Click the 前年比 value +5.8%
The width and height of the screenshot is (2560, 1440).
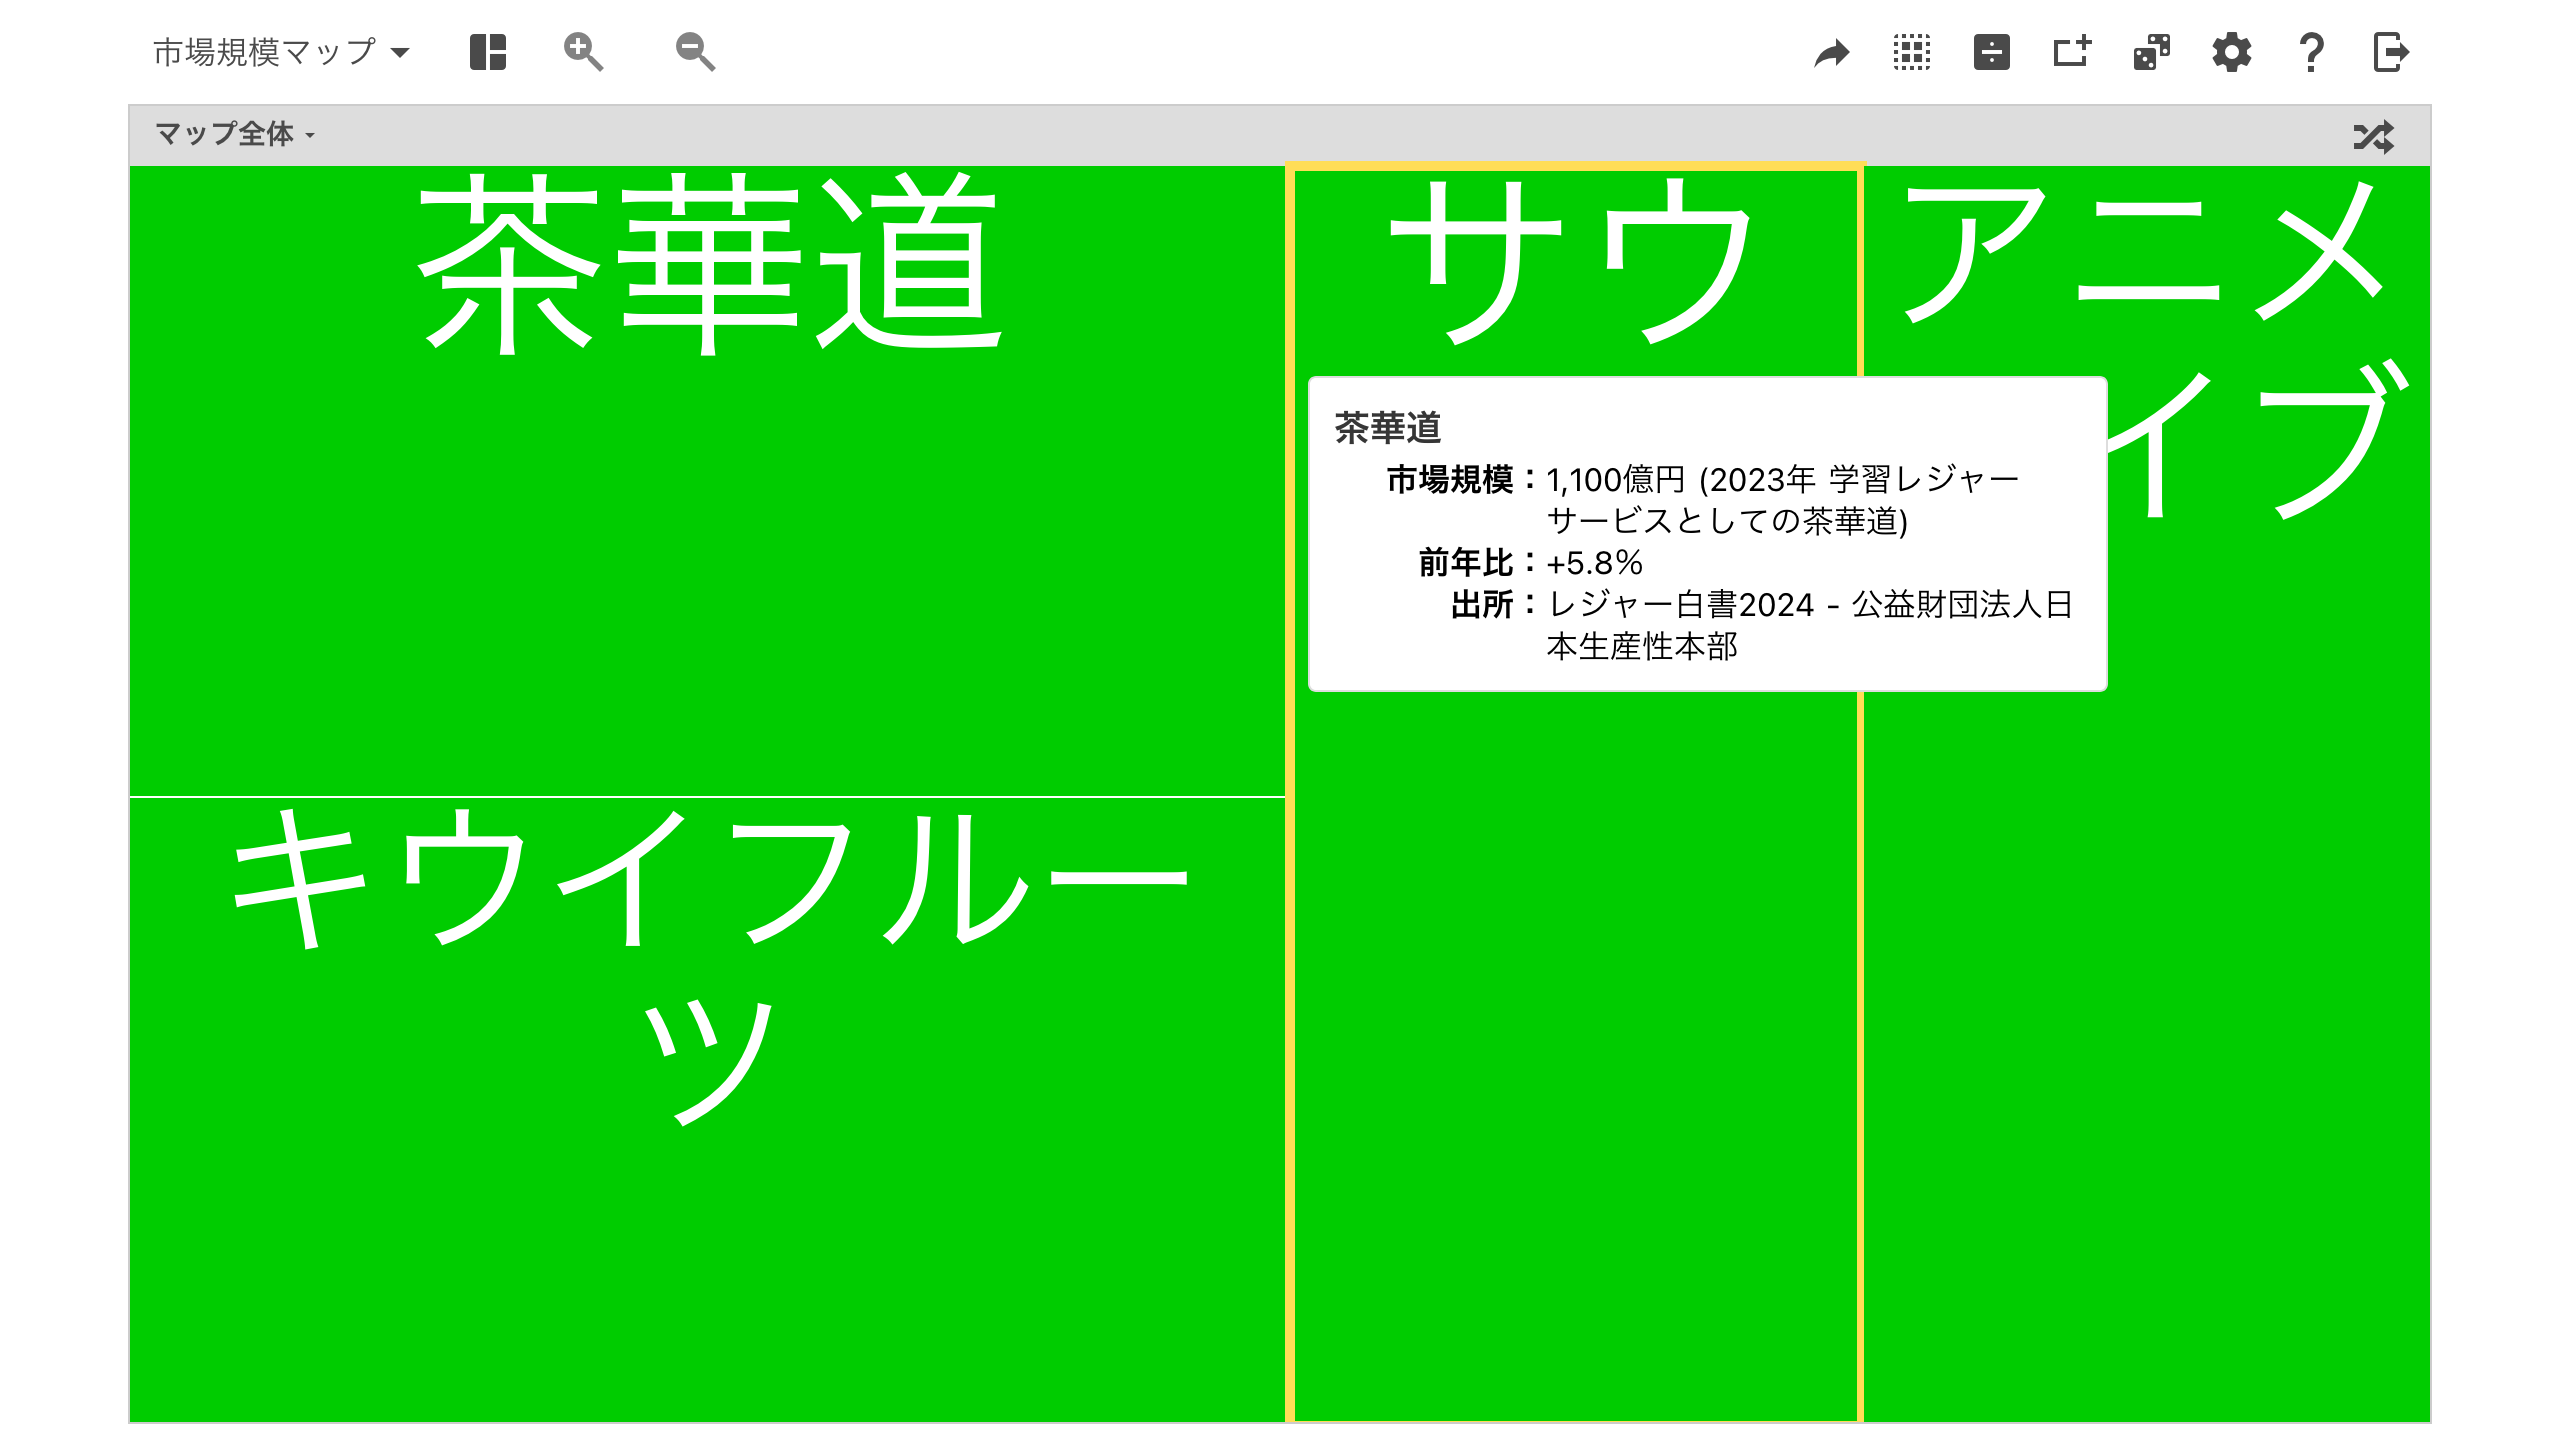pos(1594,563)
